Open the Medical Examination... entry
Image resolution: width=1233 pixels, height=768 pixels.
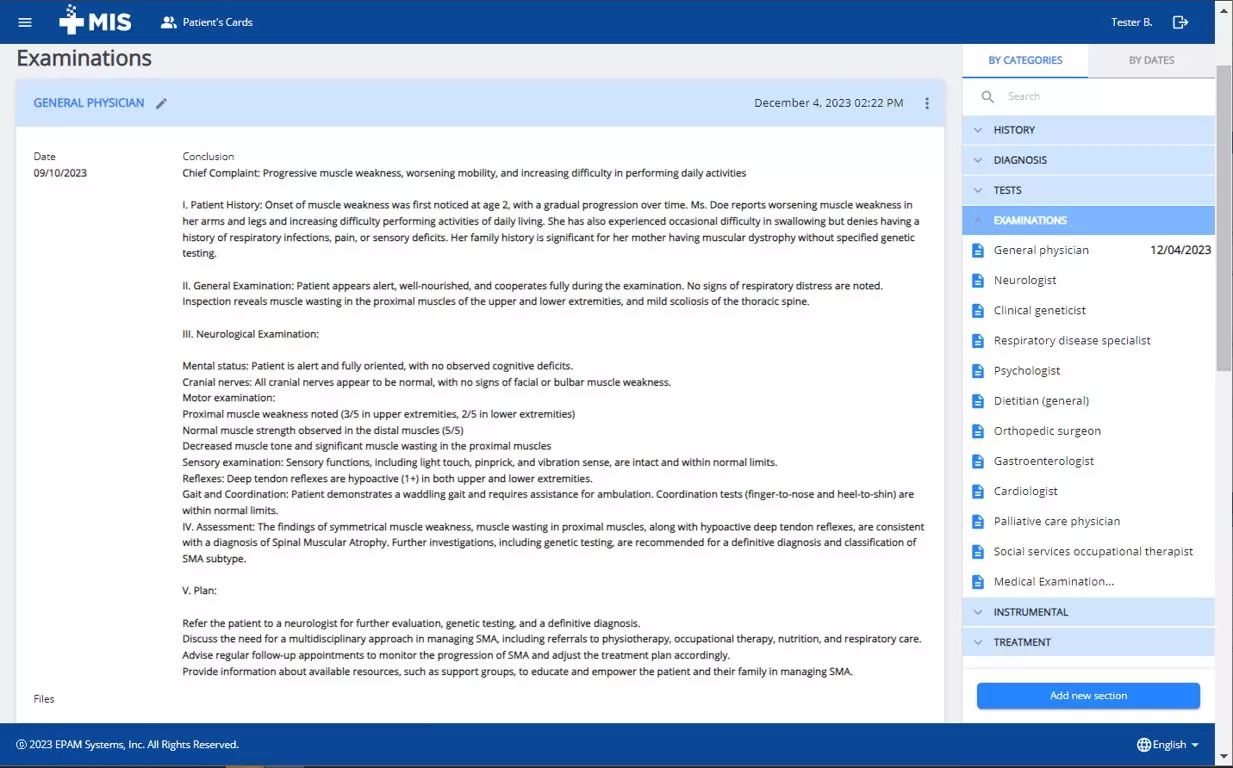coord(1054,581)
